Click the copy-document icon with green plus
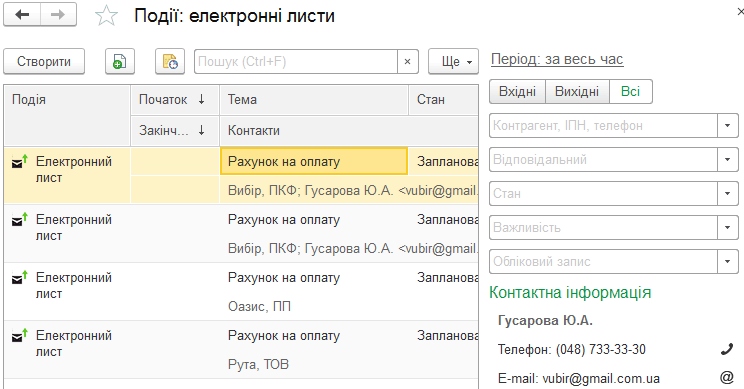The image size is (744, 389). point(120,62)
